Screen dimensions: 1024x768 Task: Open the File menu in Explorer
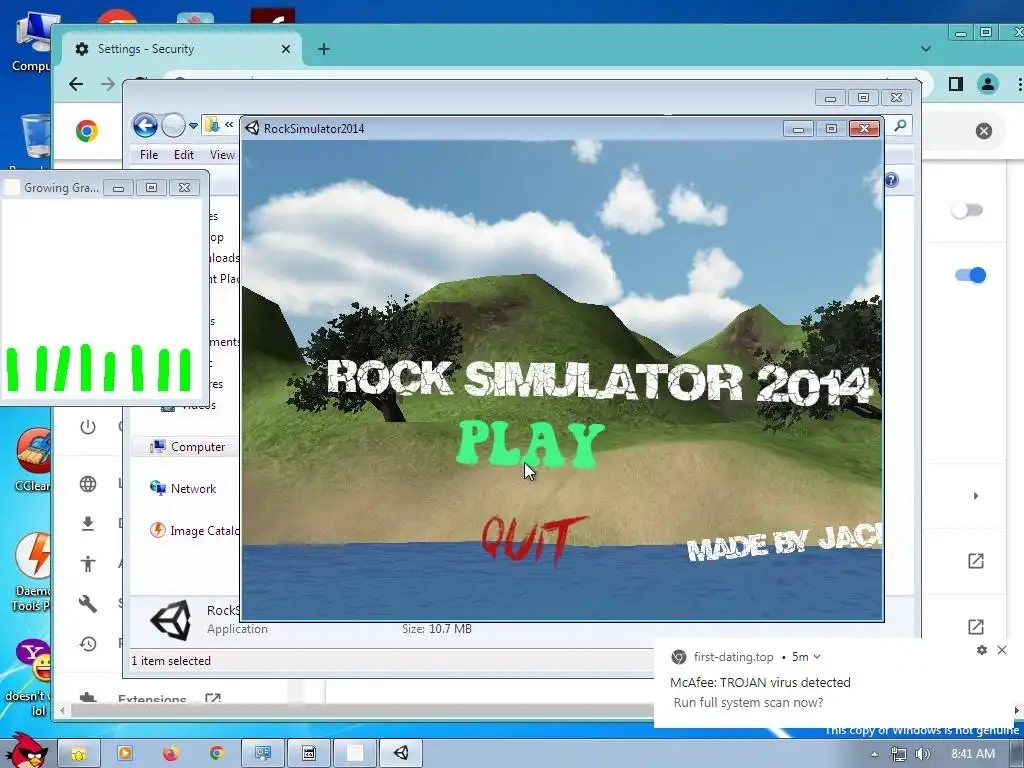tap(149, 155)
